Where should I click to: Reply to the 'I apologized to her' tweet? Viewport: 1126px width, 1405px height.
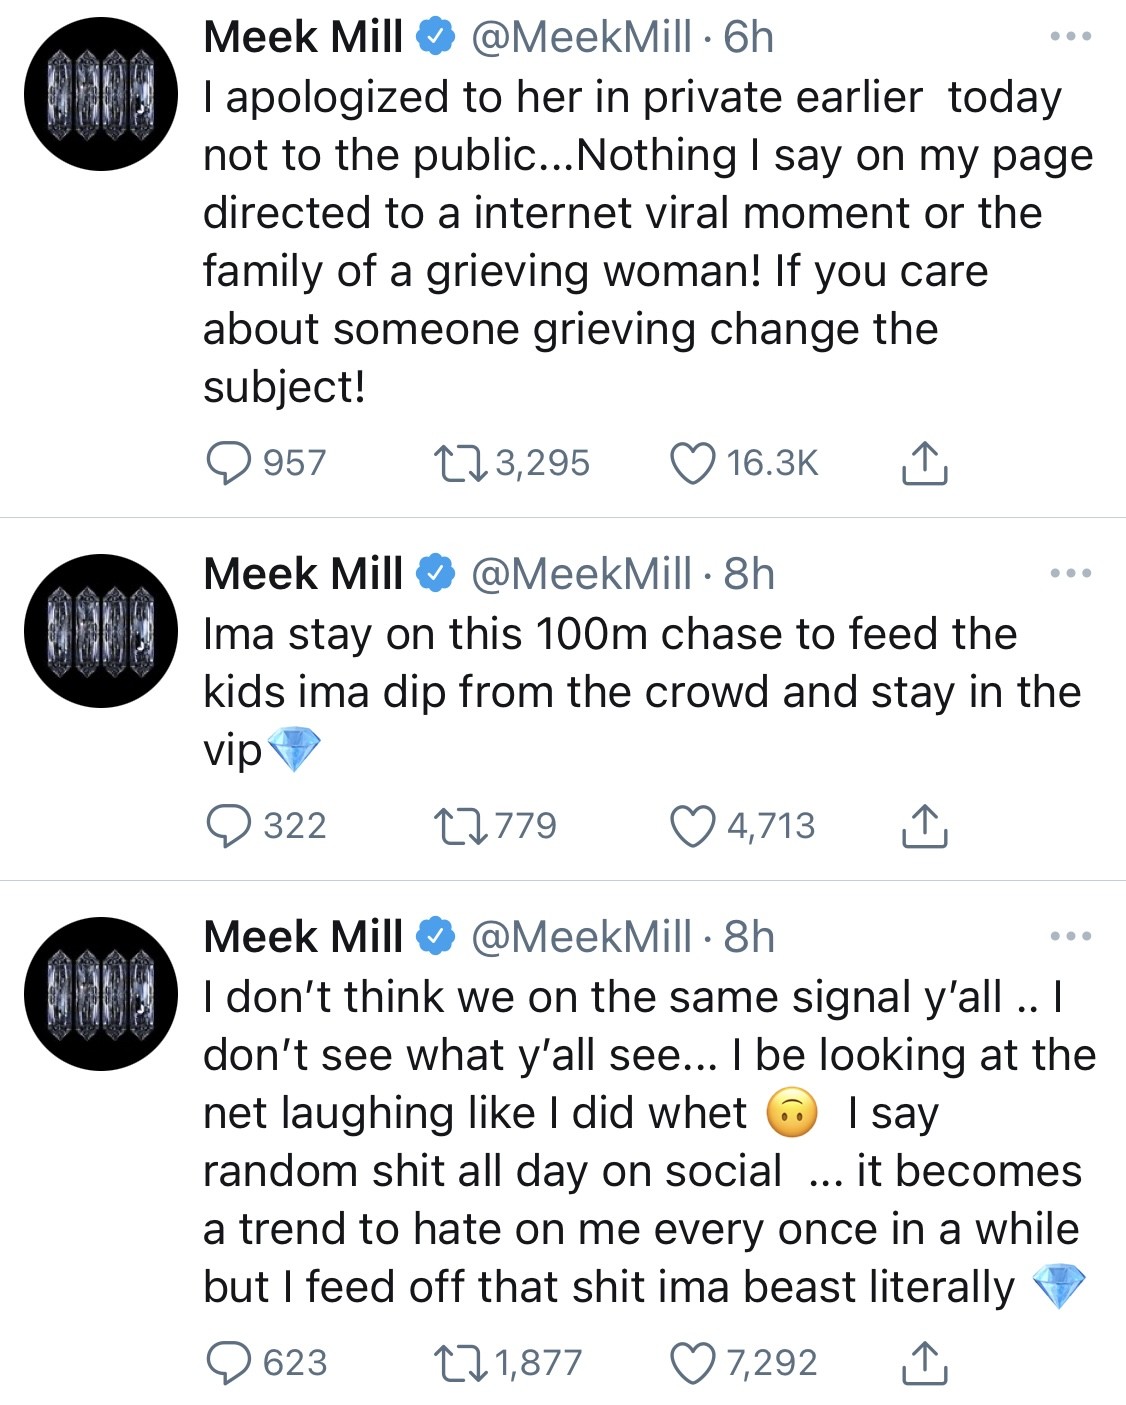click(x=228, y=464)
